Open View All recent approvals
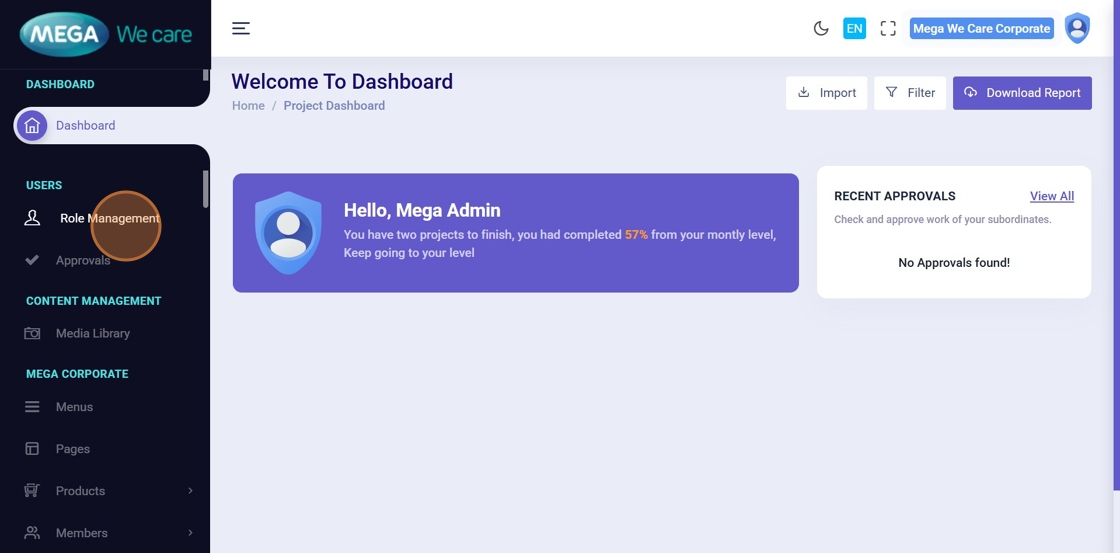This screenshot has width=1120, height=553. click(1052, 196)
